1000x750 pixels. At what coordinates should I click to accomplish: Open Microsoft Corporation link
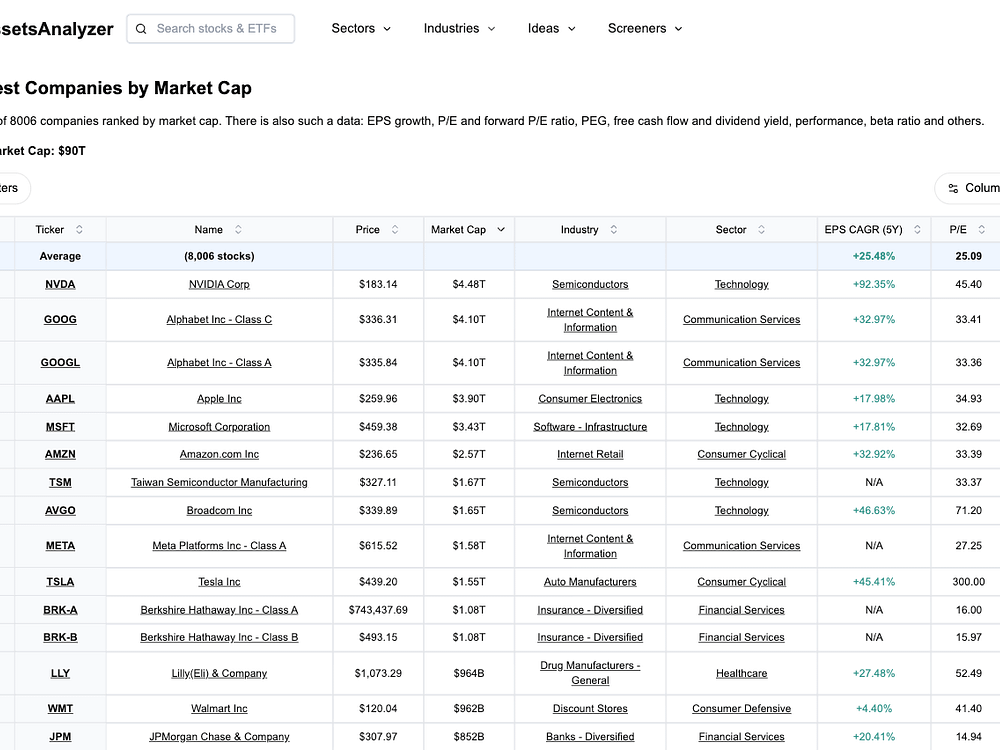coord(219,427)
